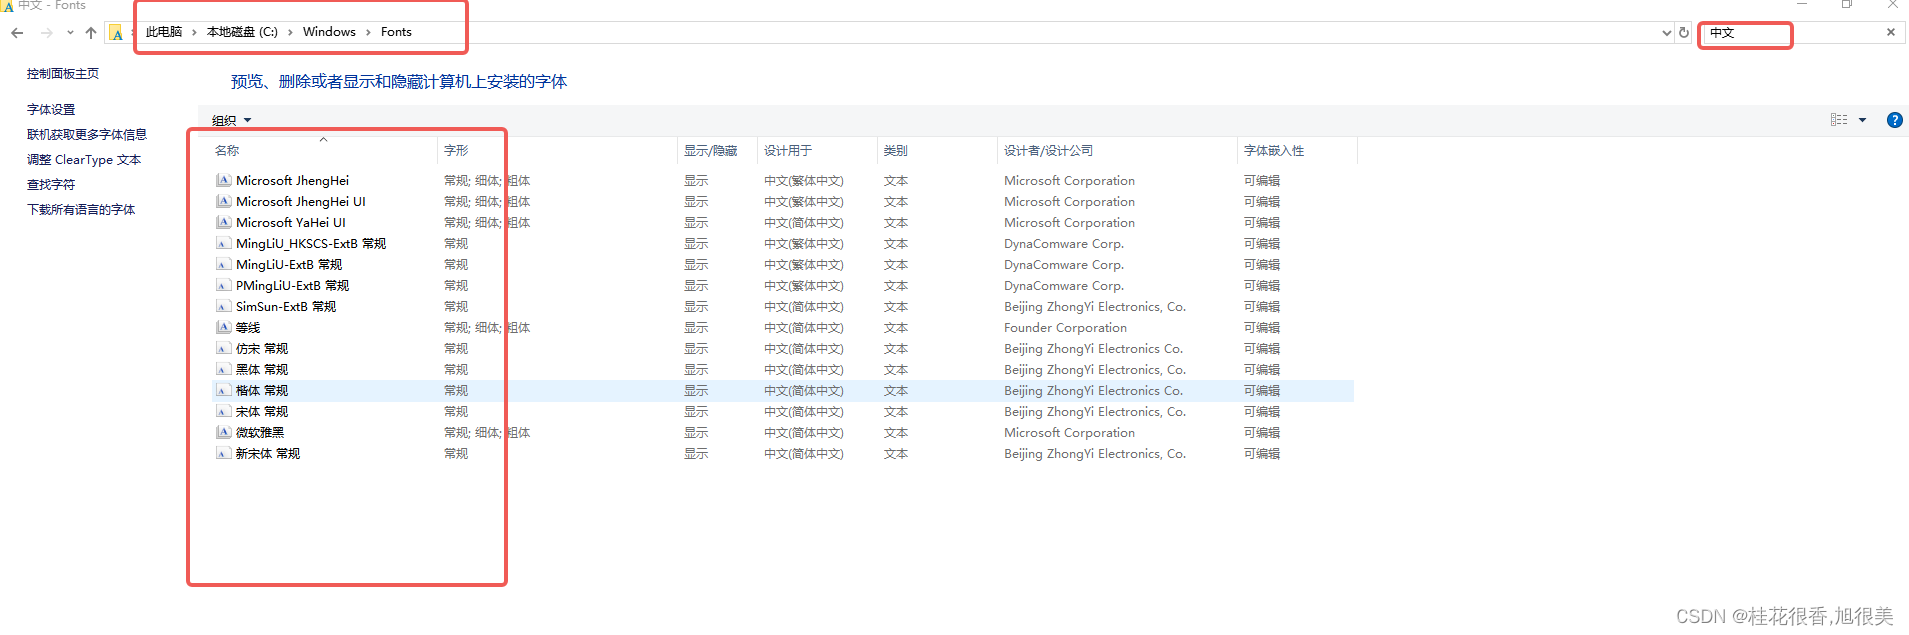Select Microsoft YaHei UI font icon
Screen dimensions: 1909x635
click(x=224, y=223)
